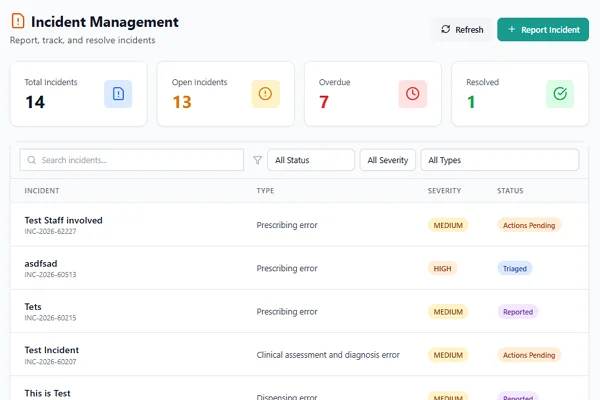Screen dimensions: 600x400
Task: Click the STATUS column header
Action: (510, 191)
